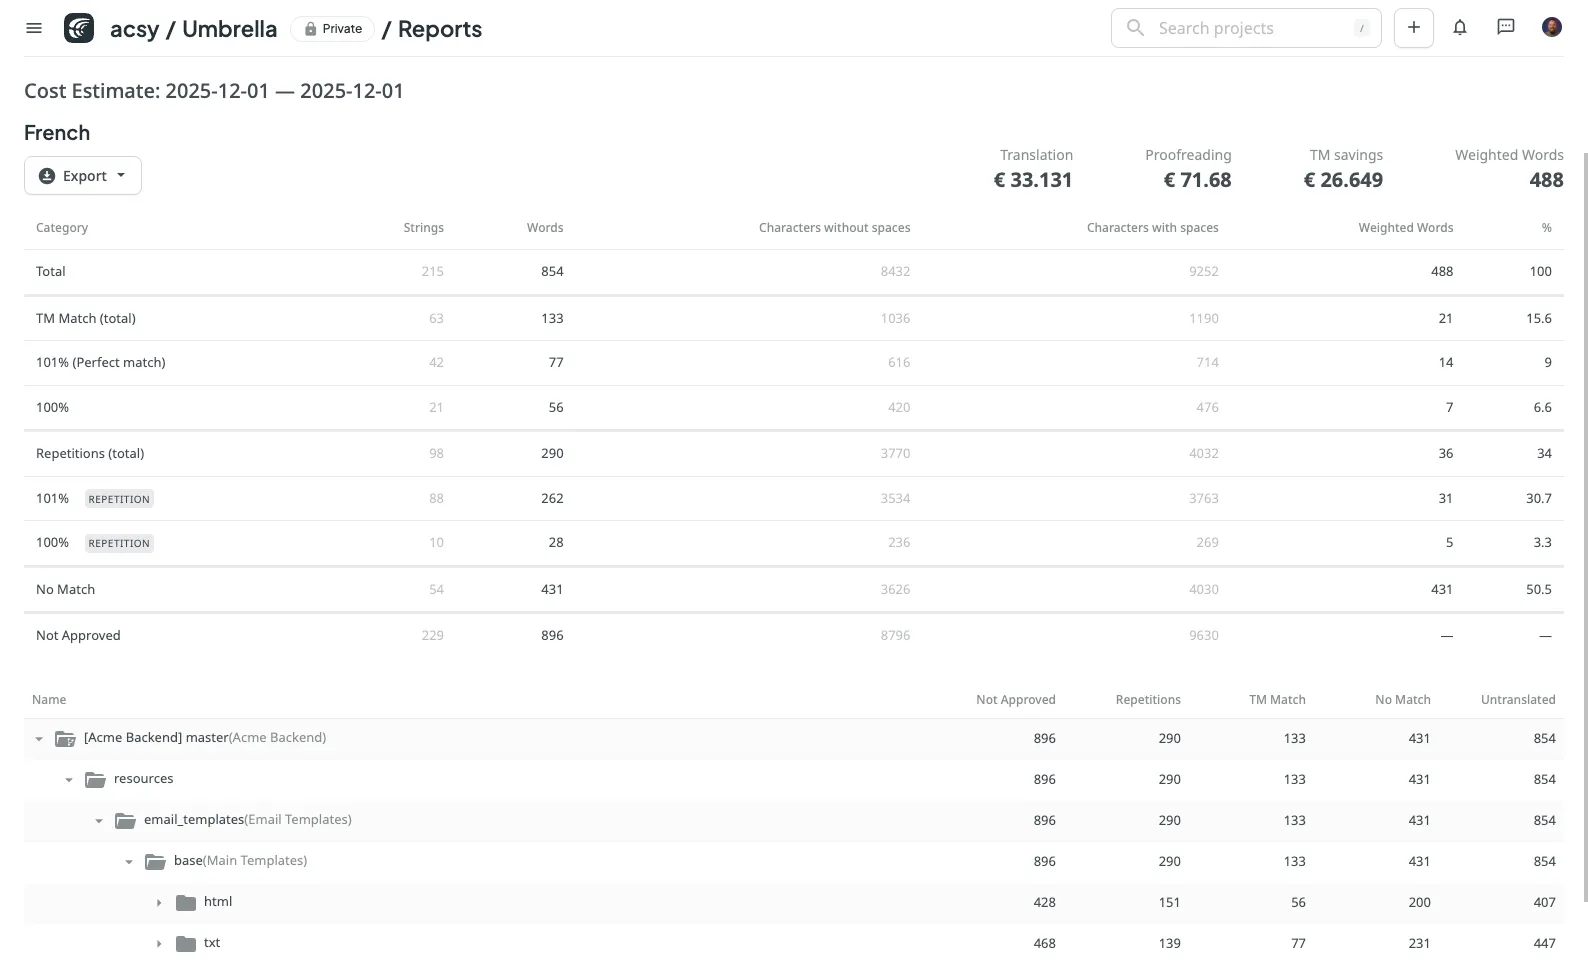Open the notifications bell
This screenshot has height=969, width=1588.
[x=1459, y=28]
